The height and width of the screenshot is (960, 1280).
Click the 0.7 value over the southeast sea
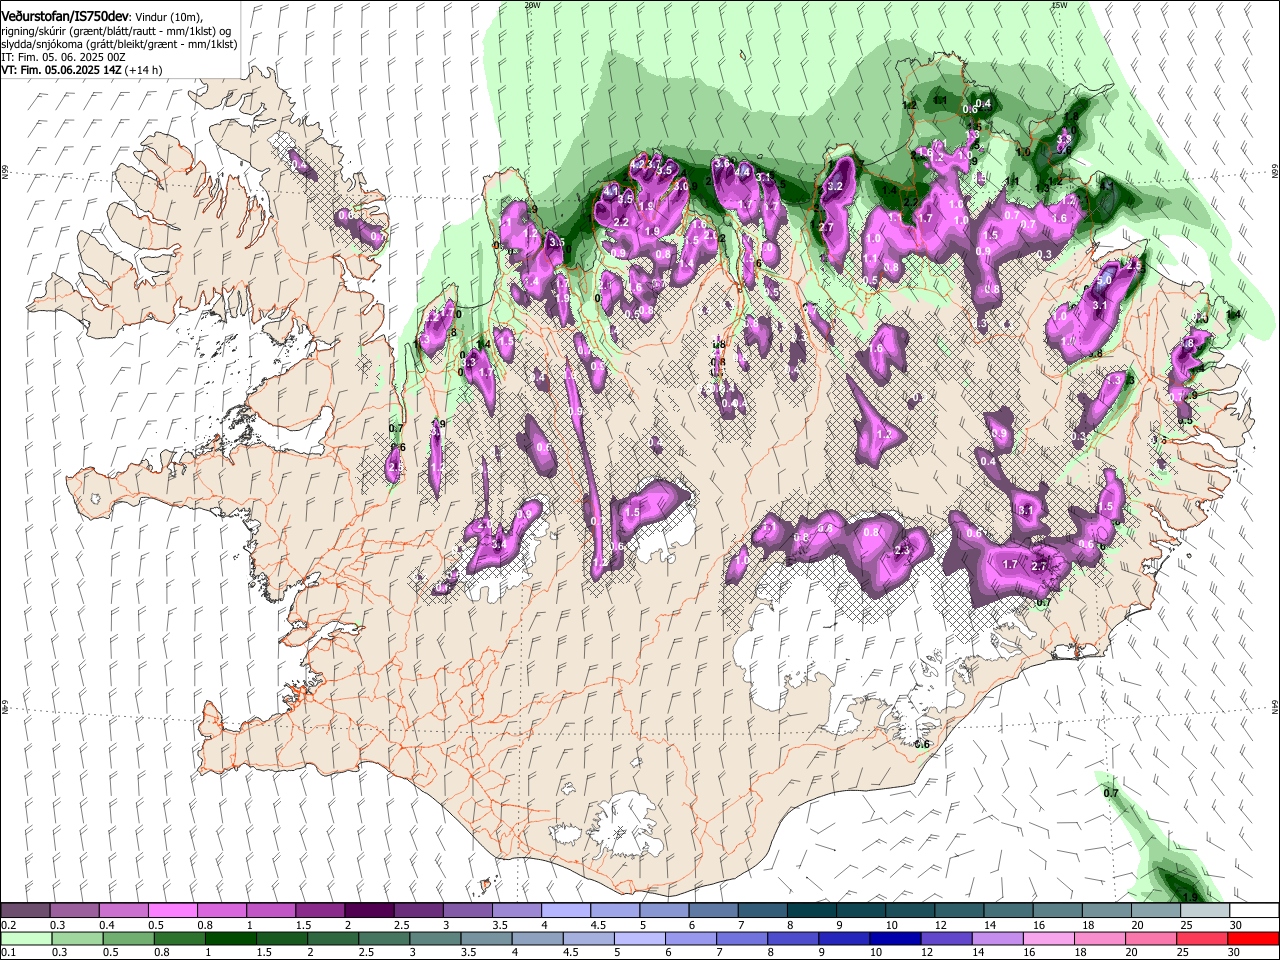1110,793
